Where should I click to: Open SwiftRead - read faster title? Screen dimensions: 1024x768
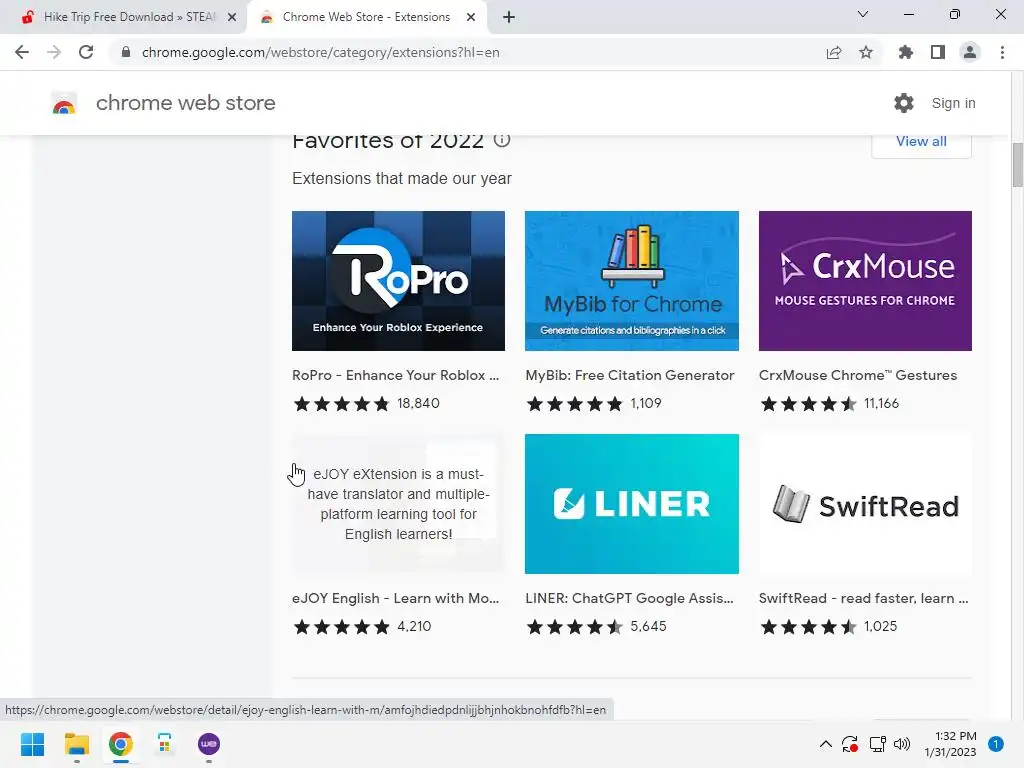pos(863,598)
